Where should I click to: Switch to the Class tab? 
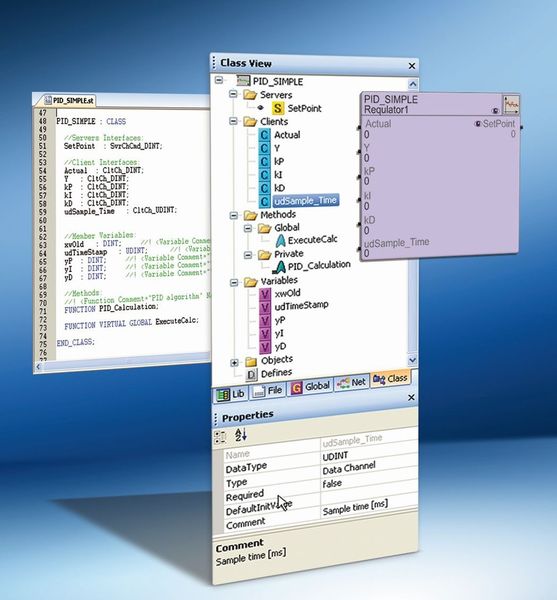point(390,379)
